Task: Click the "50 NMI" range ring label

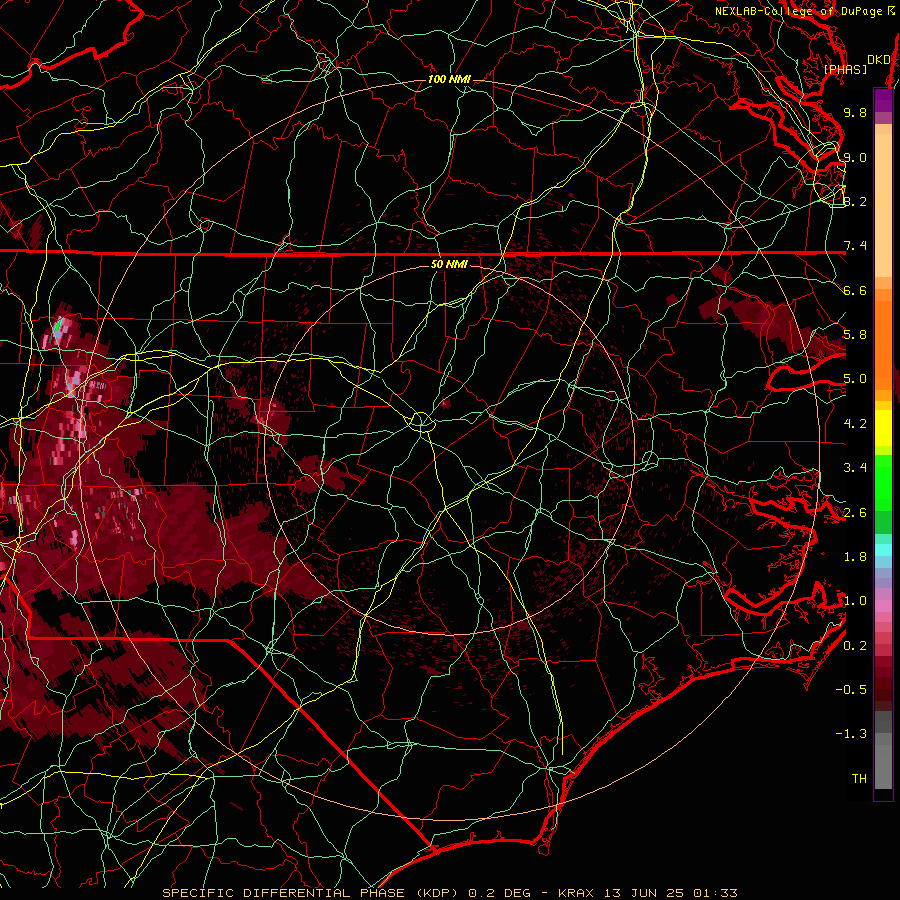Action: click(x=449, y=265)
